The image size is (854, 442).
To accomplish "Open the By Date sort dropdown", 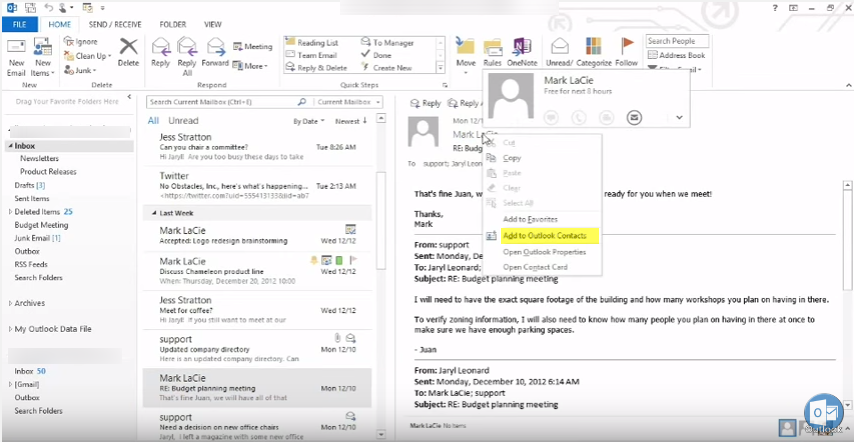I will click(309, 121).
